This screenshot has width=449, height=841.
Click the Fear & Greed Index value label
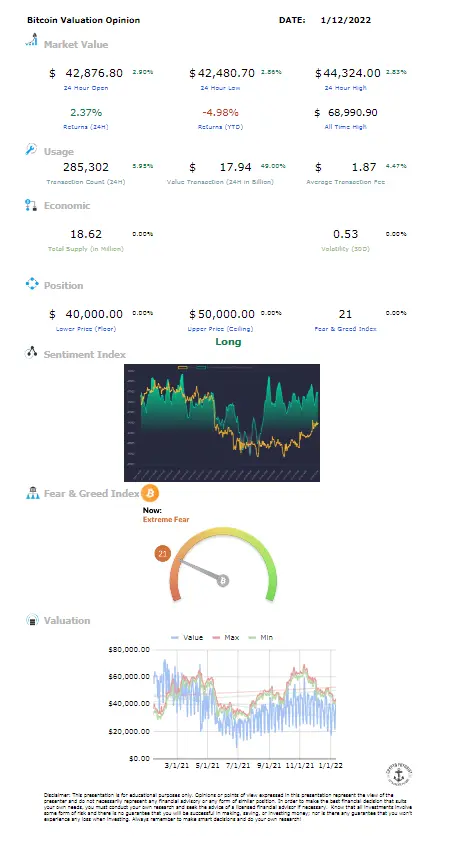pos(345,328)
